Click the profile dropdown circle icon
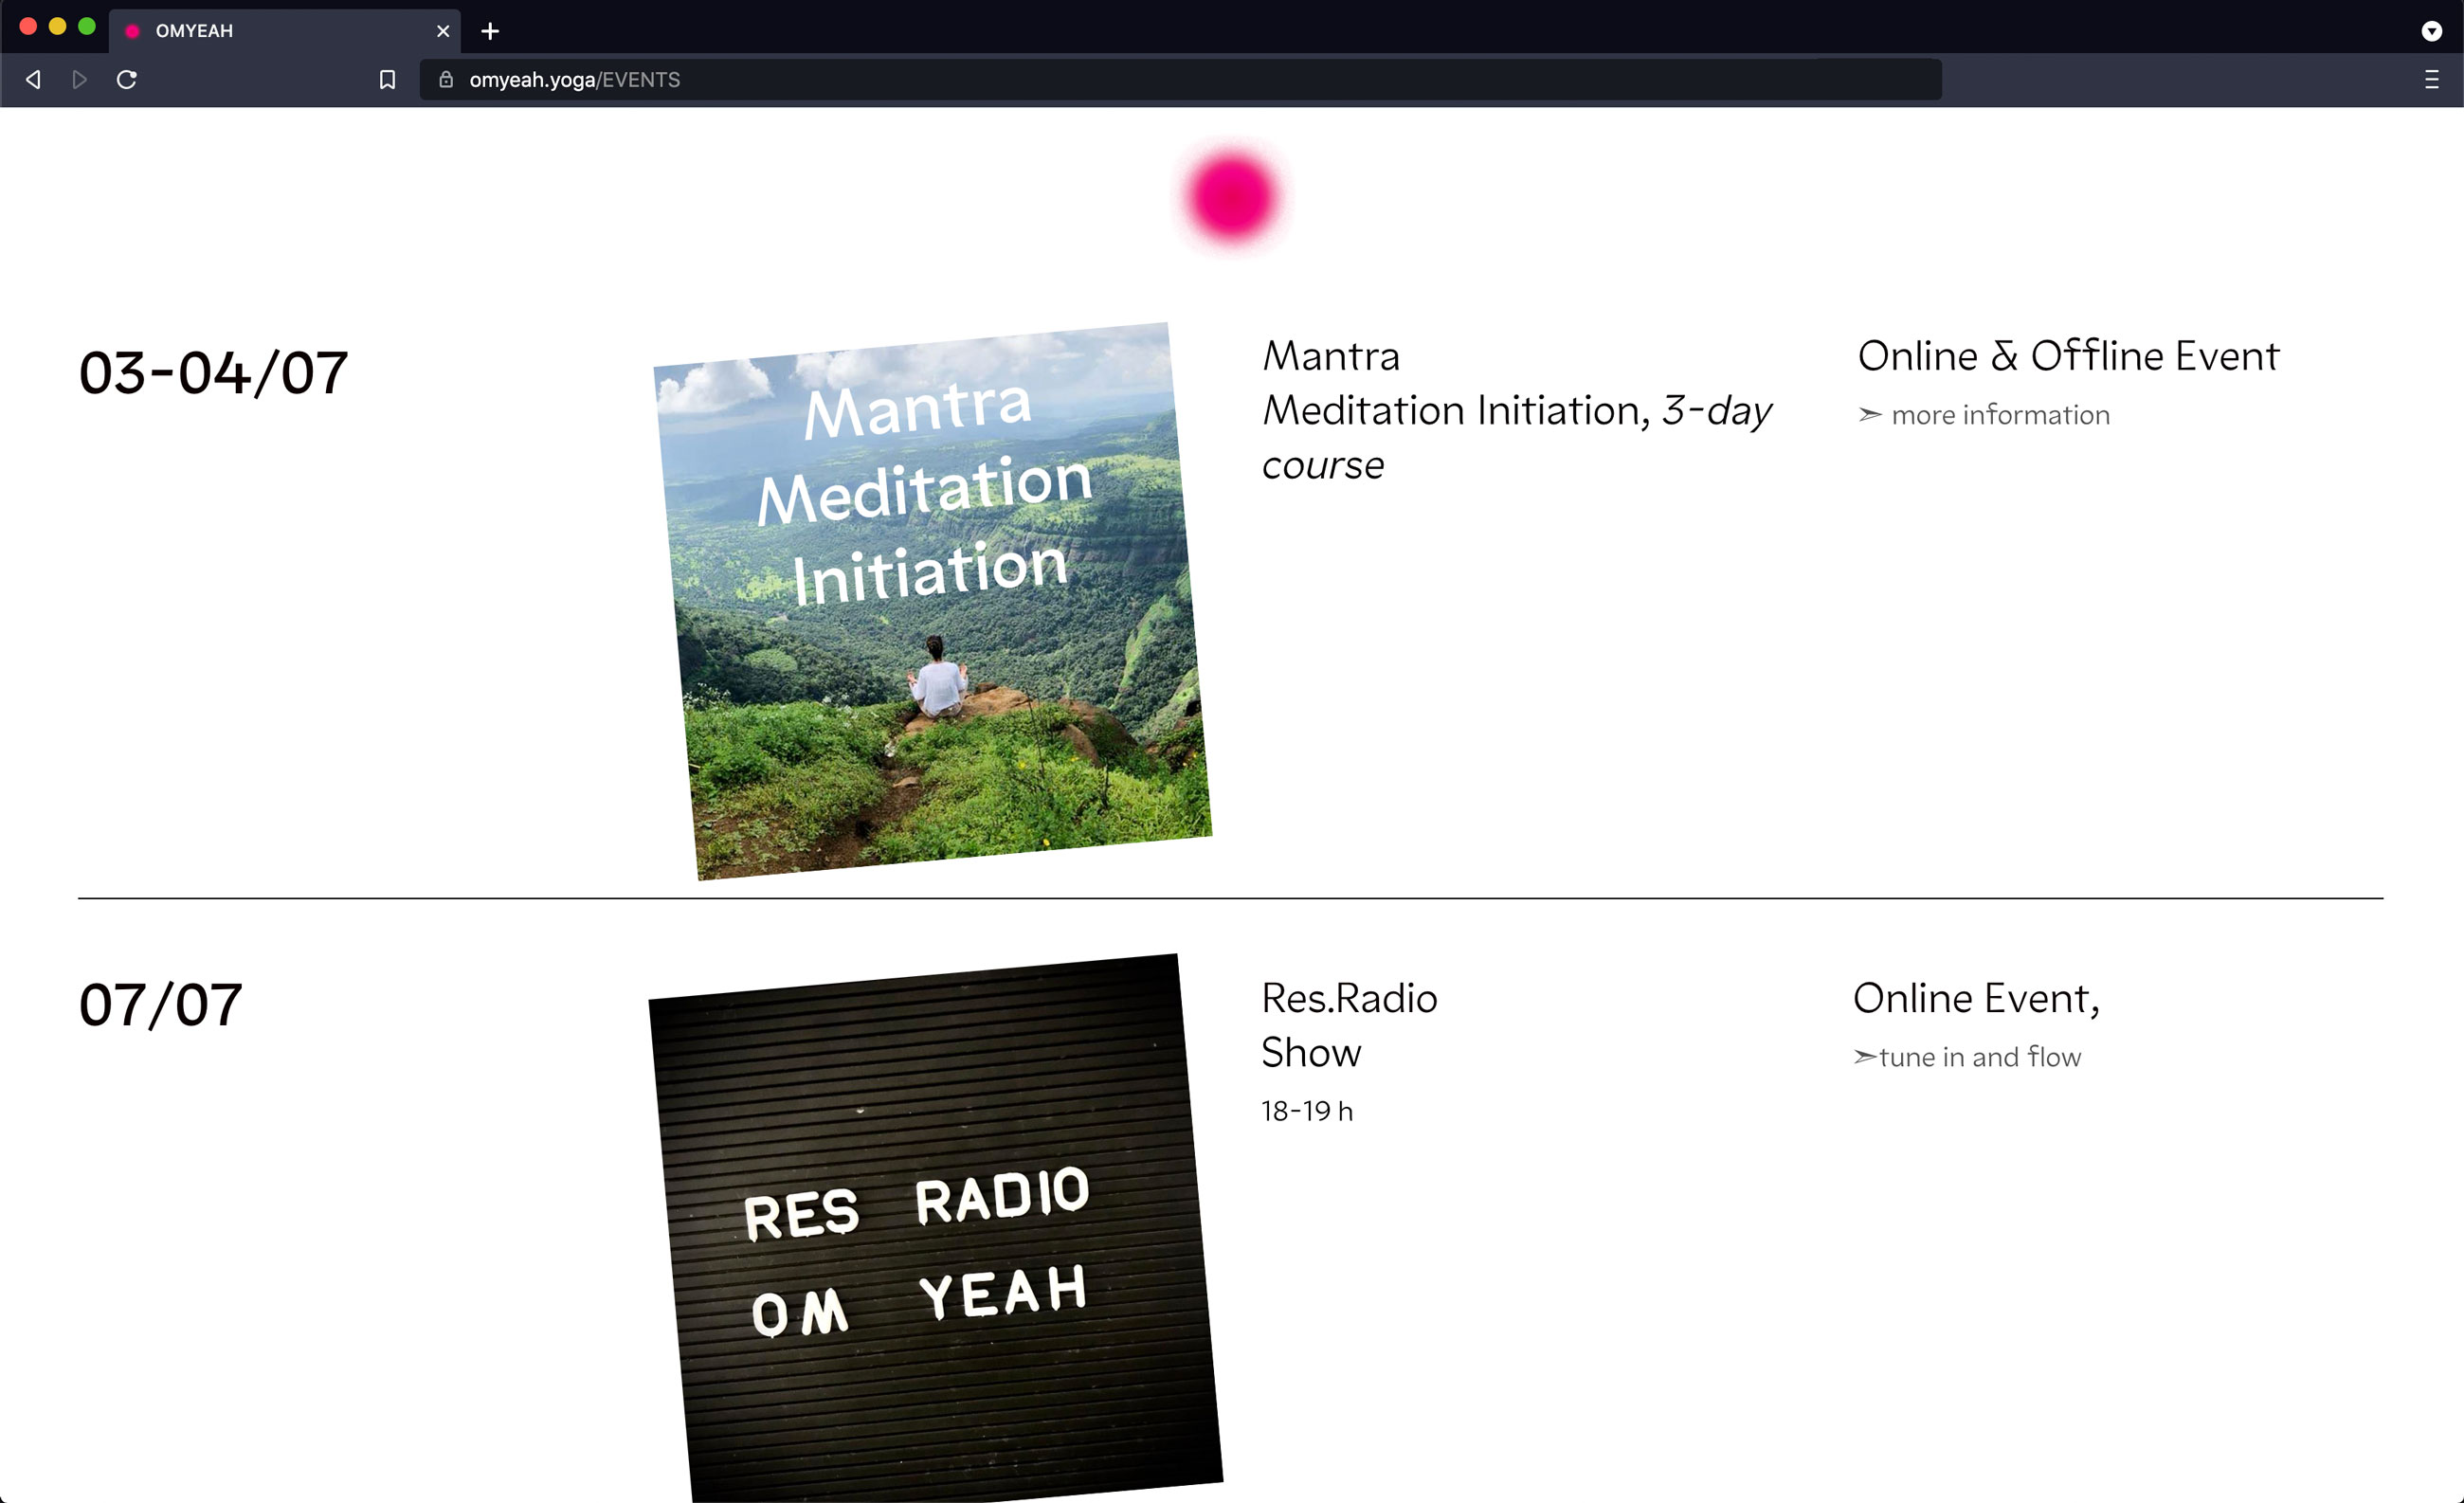2464x1503 pixels. pyautogui.click(x=2431, y=31)
